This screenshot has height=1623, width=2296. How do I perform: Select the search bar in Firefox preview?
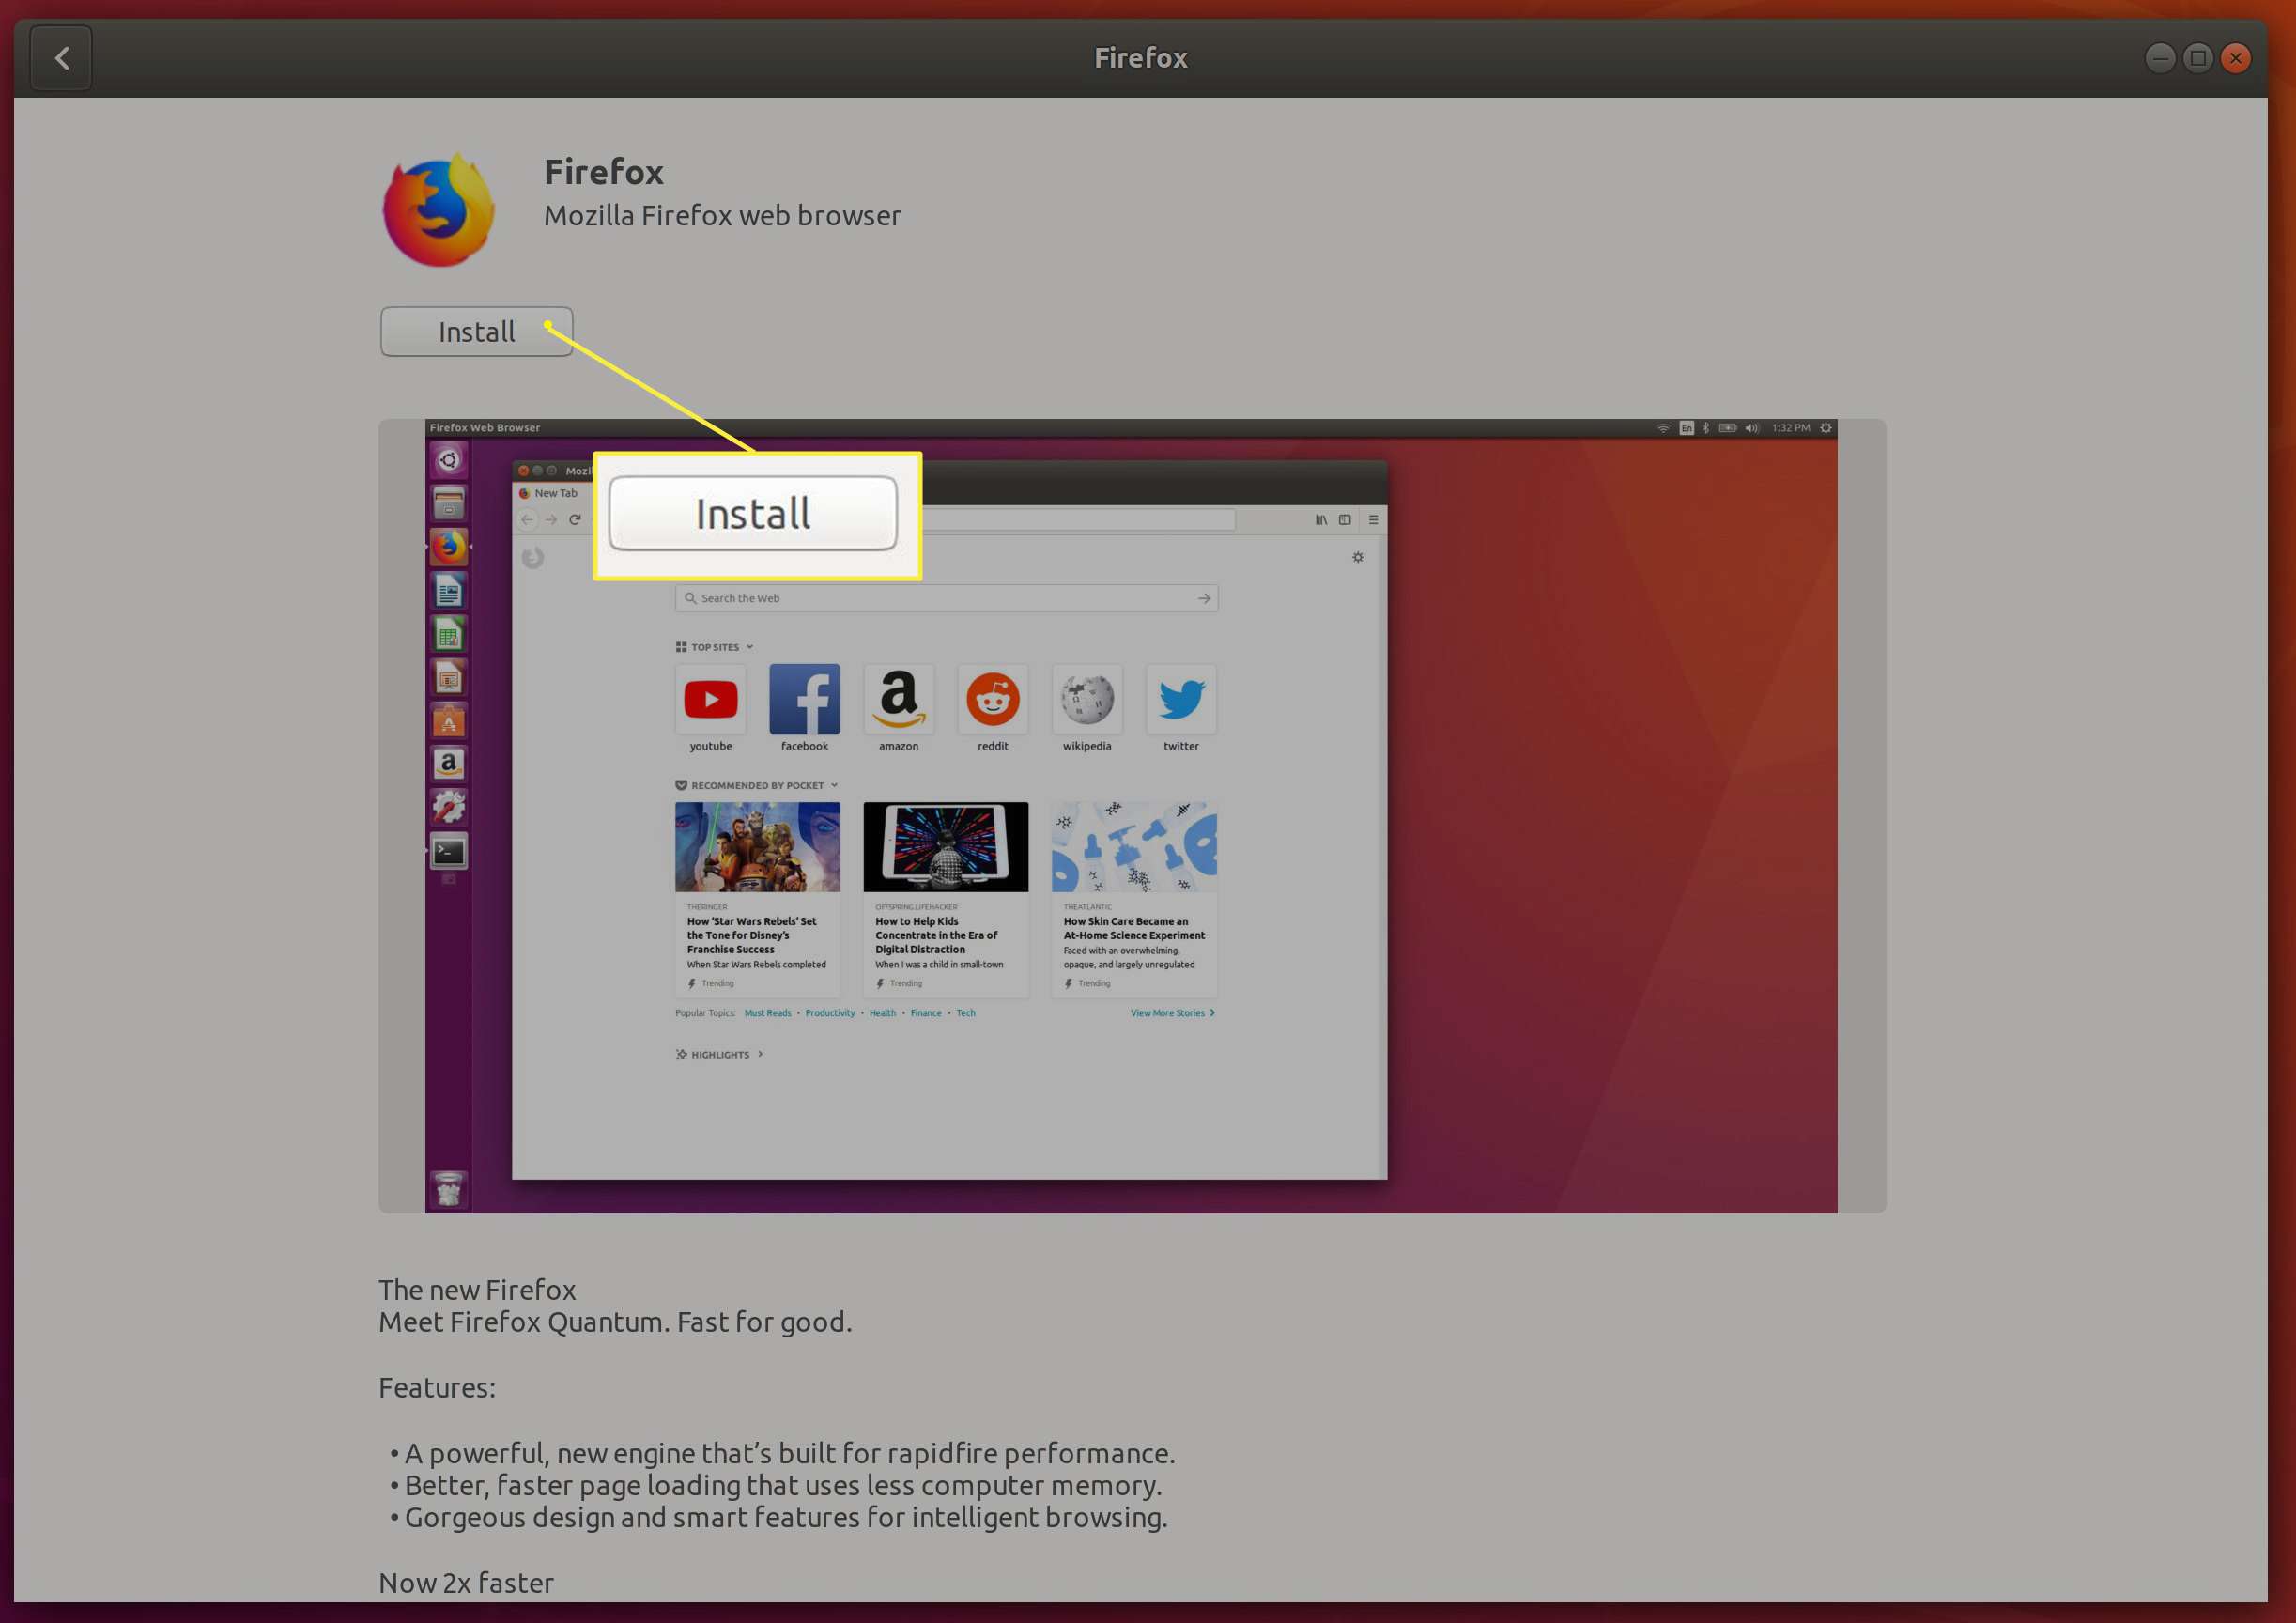(x=943, y=599)
